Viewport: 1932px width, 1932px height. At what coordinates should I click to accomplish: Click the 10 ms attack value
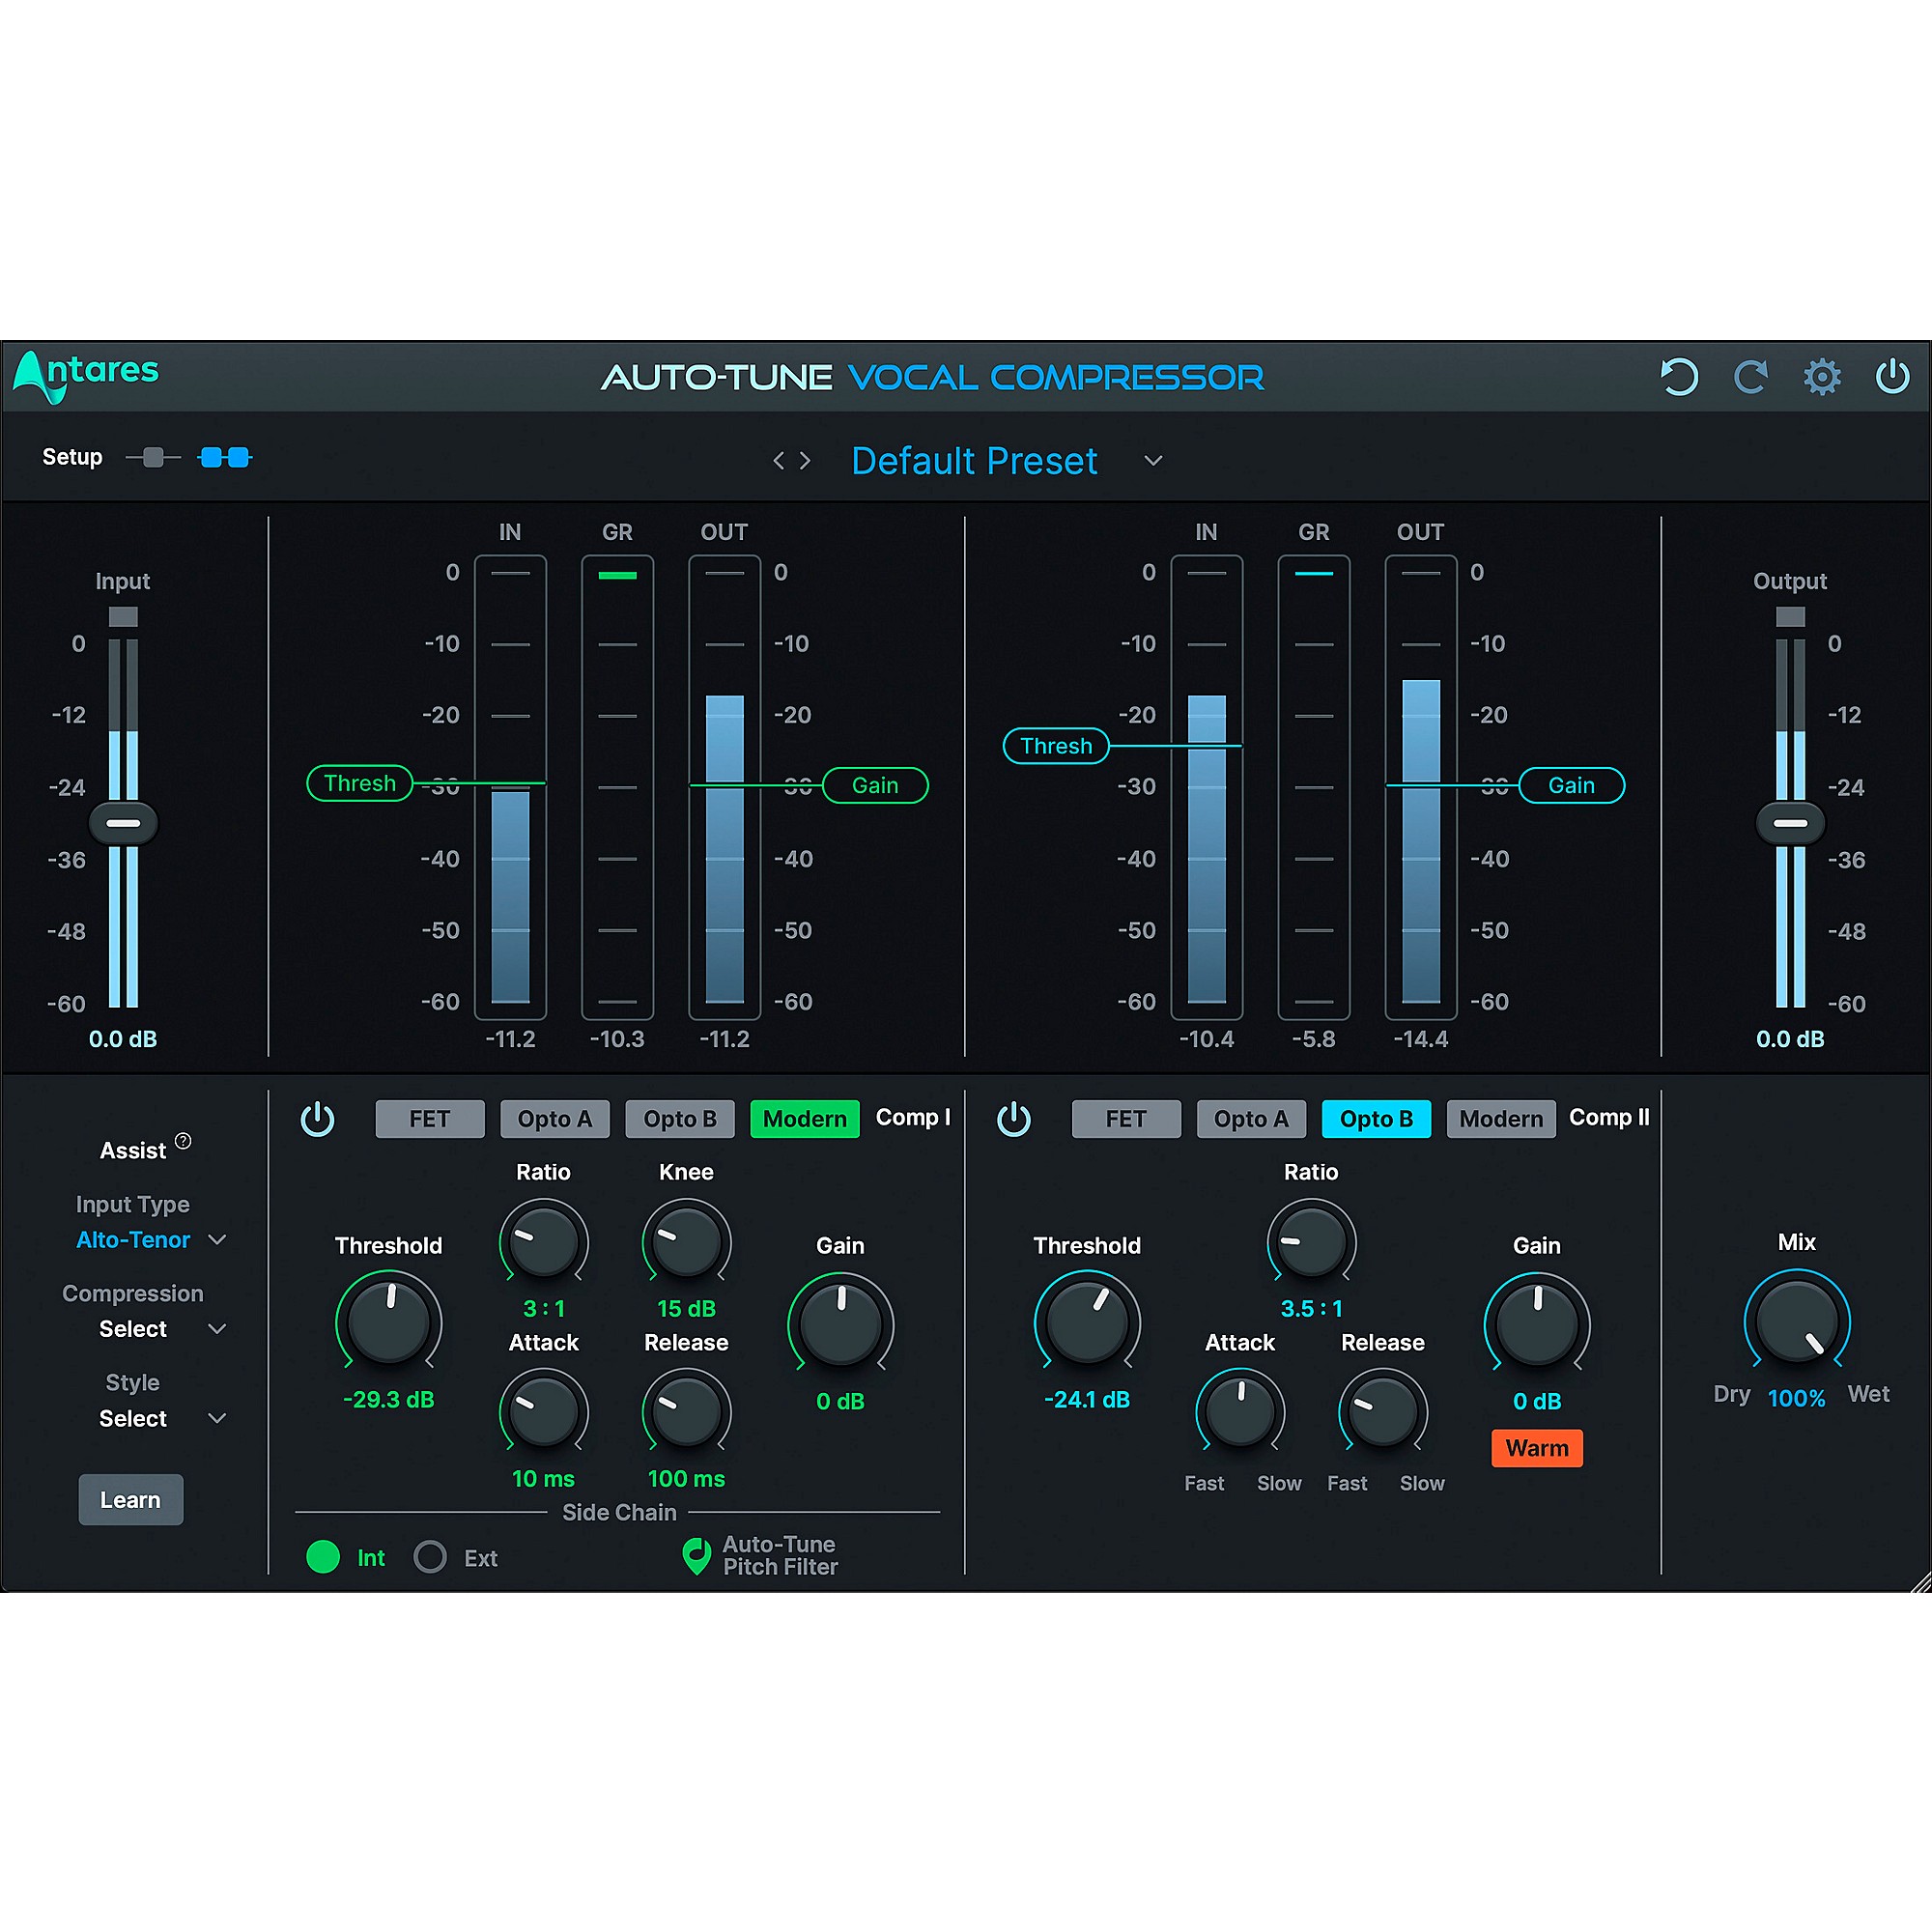[544, 1479]
